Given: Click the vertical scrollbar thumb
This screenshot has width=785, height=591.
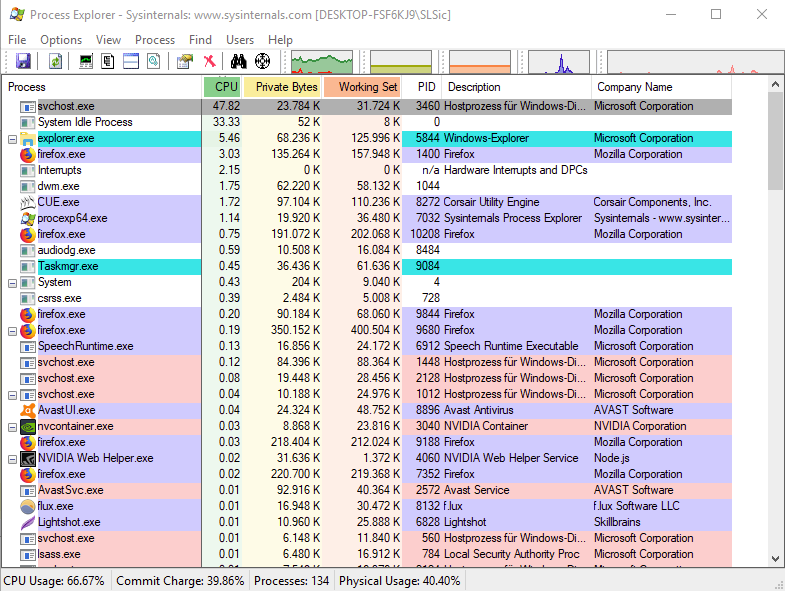Looking at the screenshot, I should coord(775,141).
